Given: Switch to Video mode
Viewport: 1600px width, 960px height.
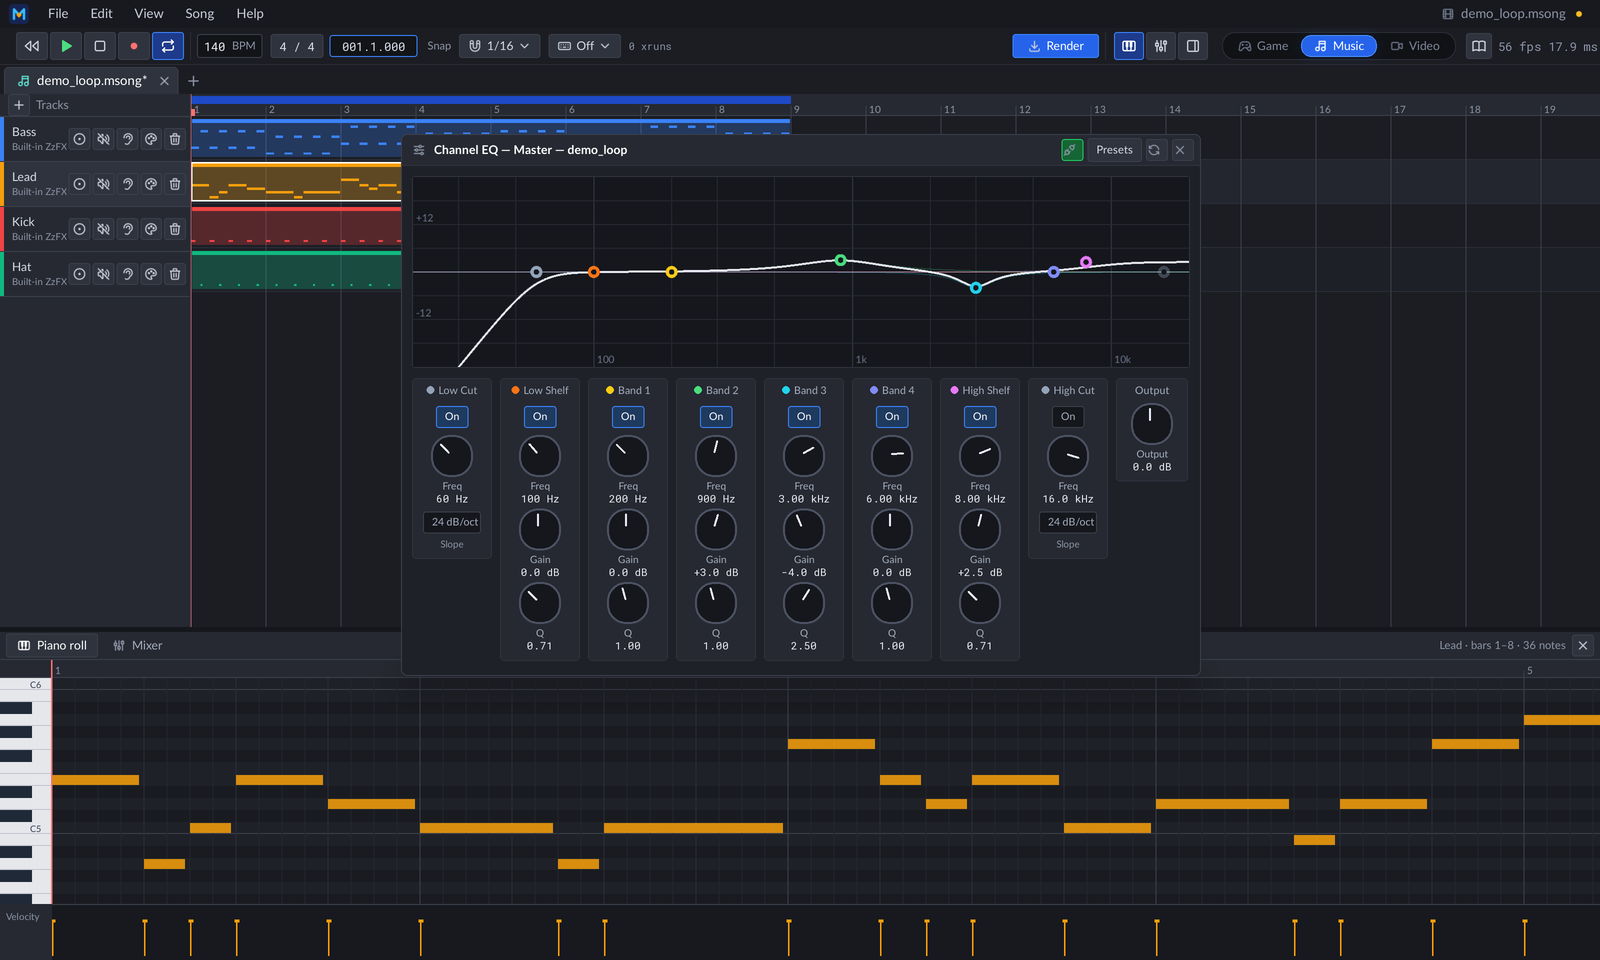Looking at the screenshot, I should point(1415,46).
